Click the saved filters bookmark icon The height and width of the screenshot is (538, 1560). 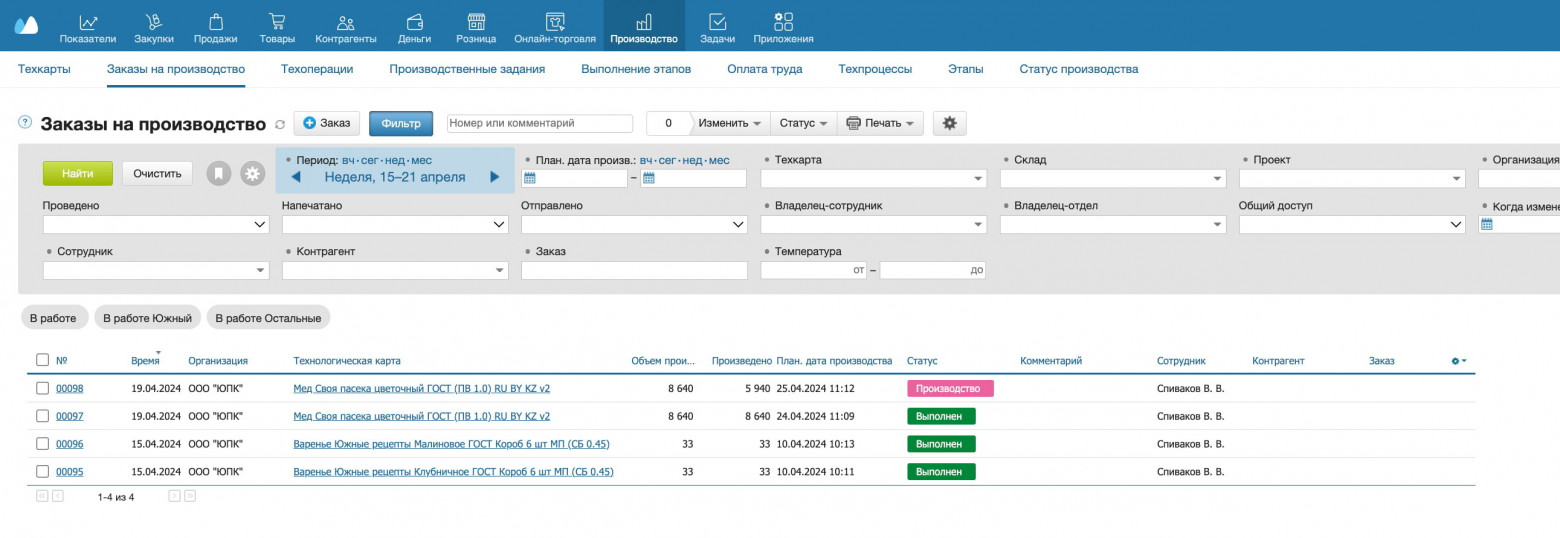tap(219, 174)
